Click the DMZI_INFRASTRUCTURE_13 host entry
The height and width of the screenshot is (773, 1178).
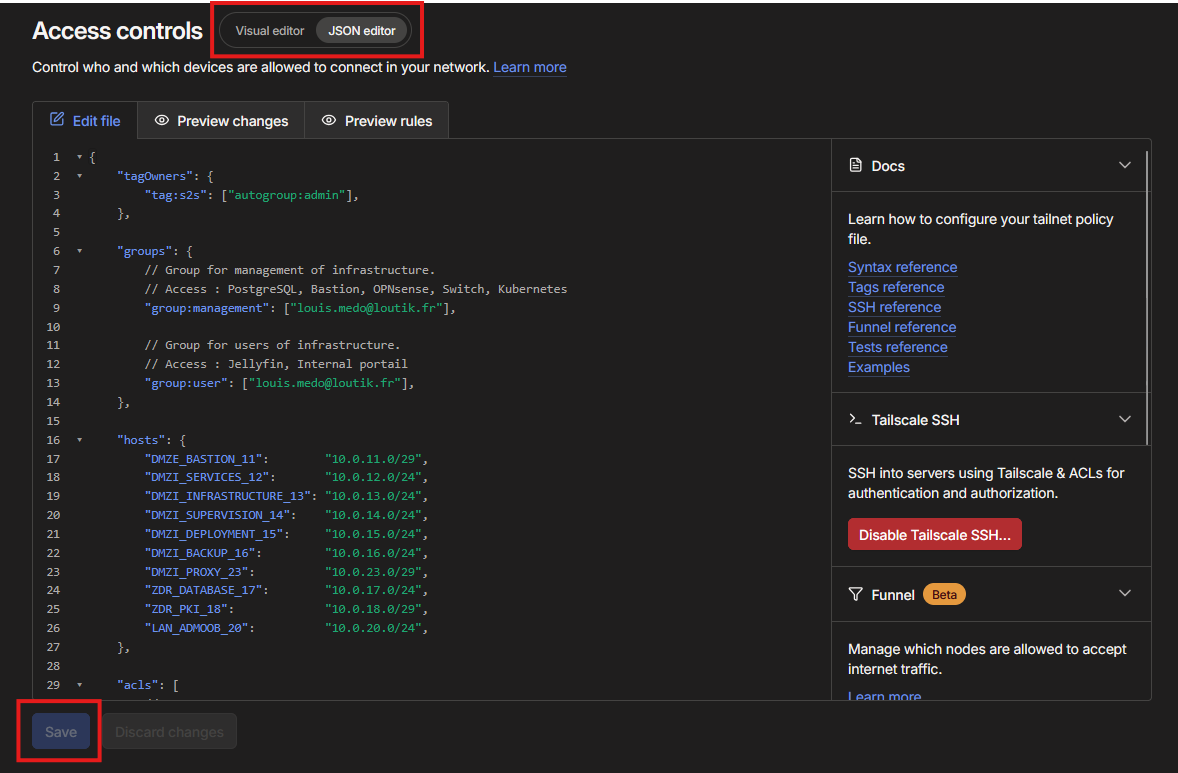[286, 496]
